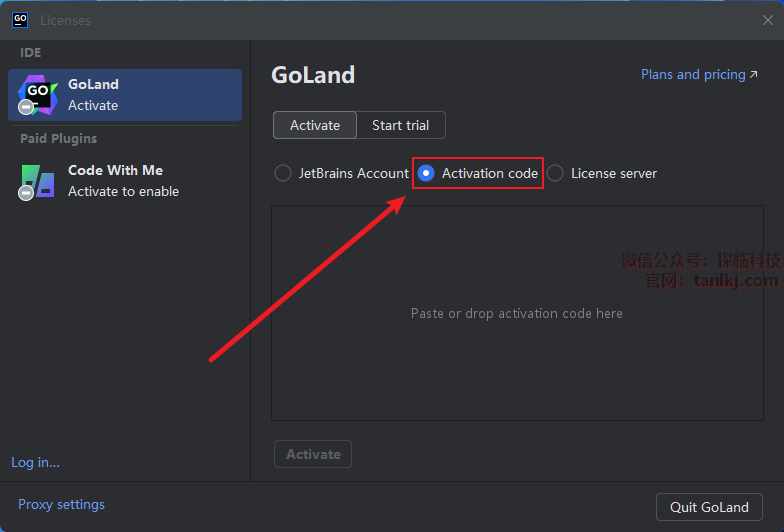Select the Activation code radio option

click(x=426, y=173)
